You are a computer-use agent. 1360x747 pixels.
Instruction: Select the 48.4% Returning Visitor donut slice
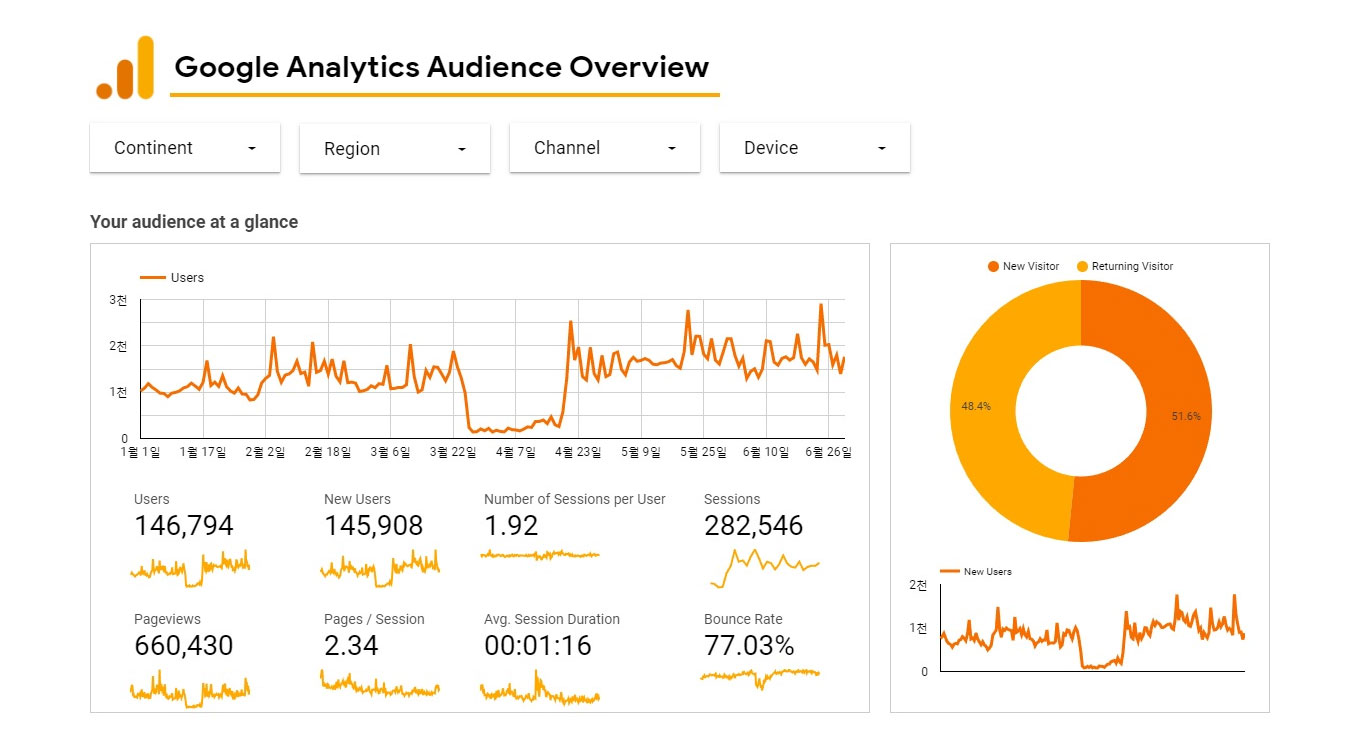(x=984, y=410)
